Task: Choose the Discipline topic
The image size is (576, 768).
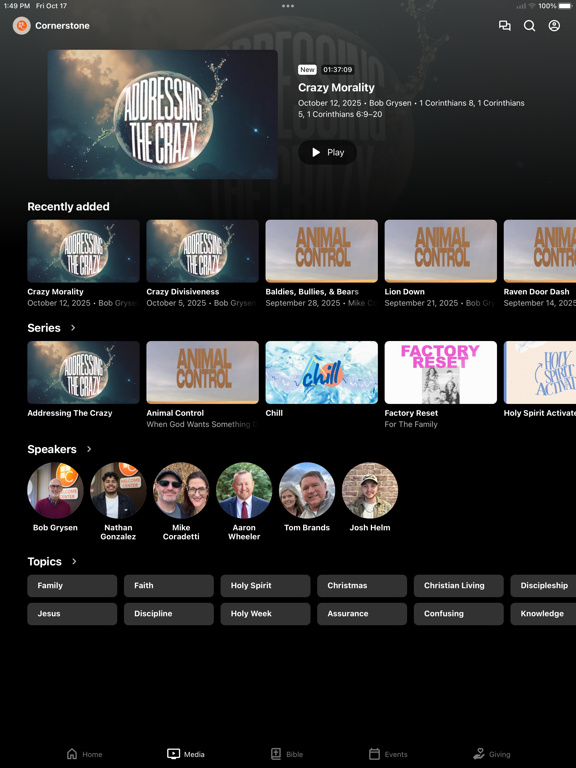Action: click(x=168, y=614)
